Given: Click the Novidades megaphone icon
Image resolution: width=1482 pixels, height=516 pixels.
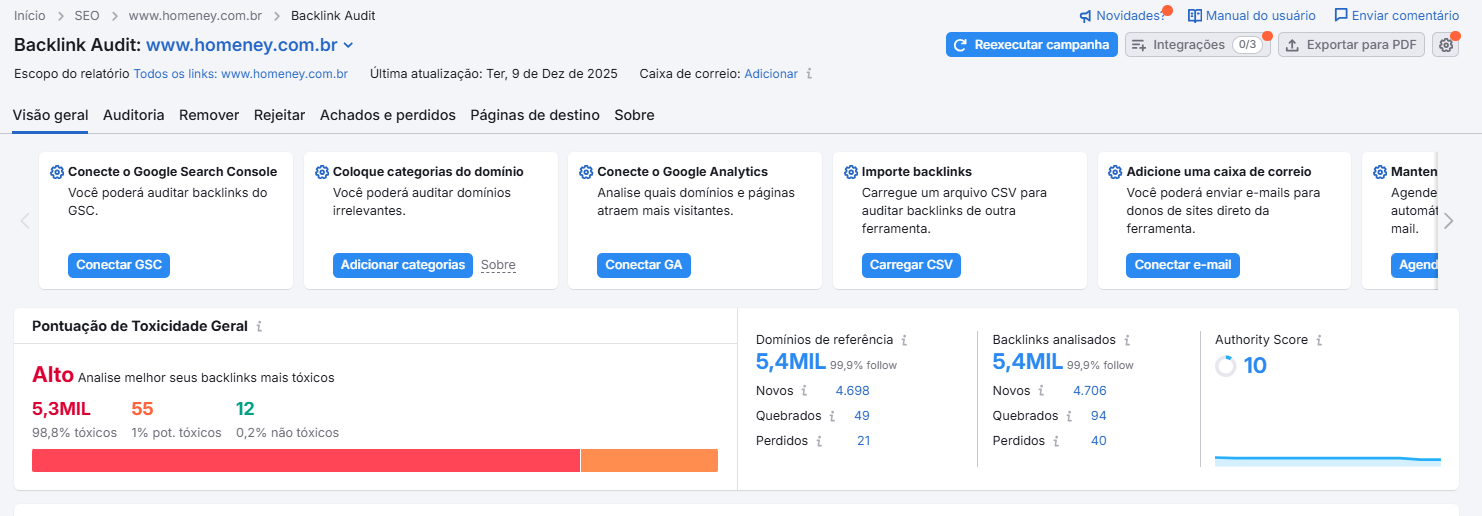Looking at the screenshot, I should tap(1085, 16).
